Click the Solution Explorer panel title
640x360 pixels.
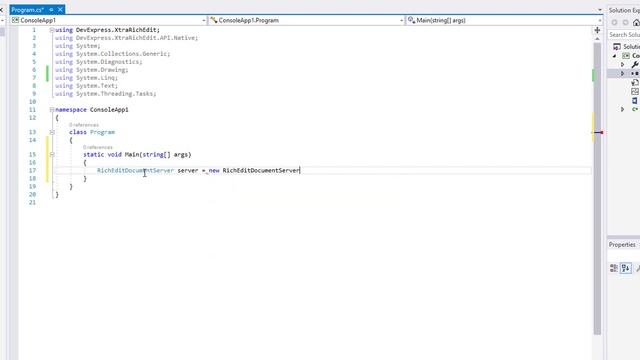624,10
